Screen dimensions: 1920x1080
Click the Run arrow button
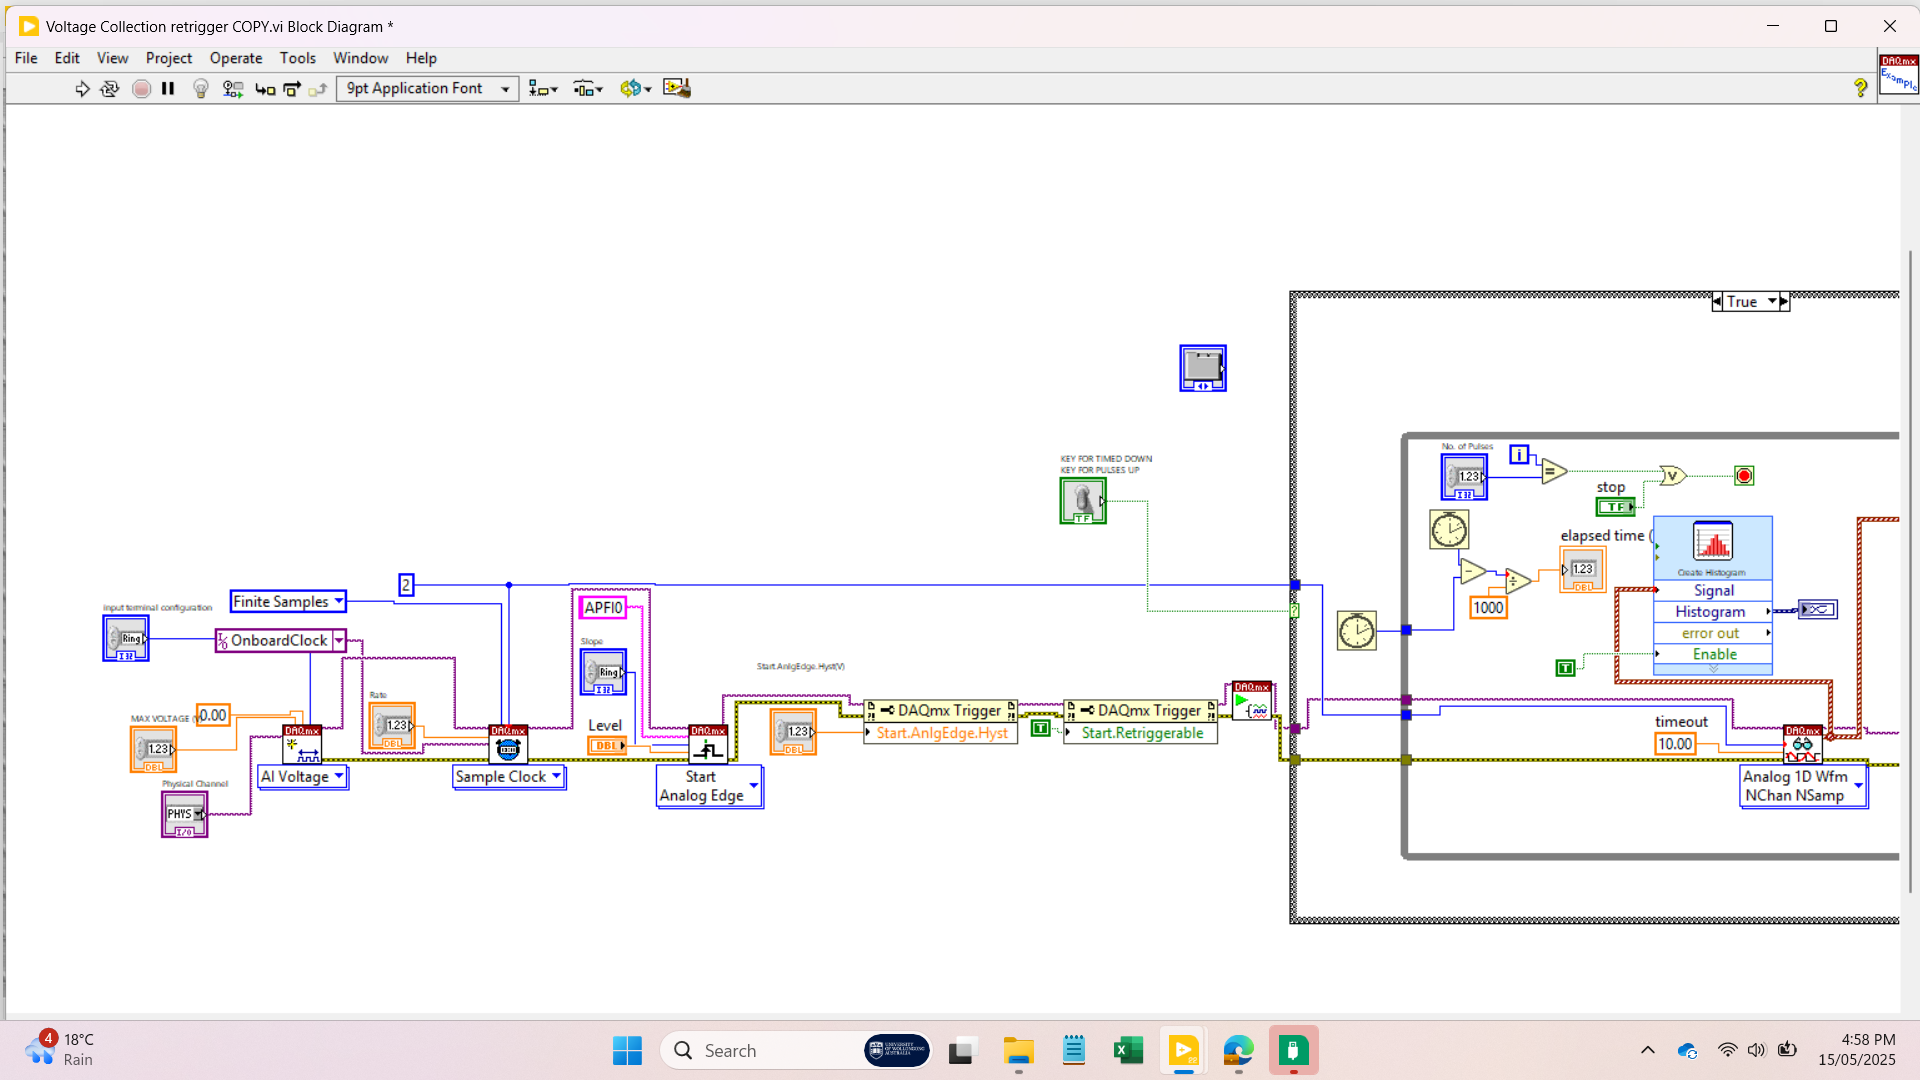click(82, 89)
